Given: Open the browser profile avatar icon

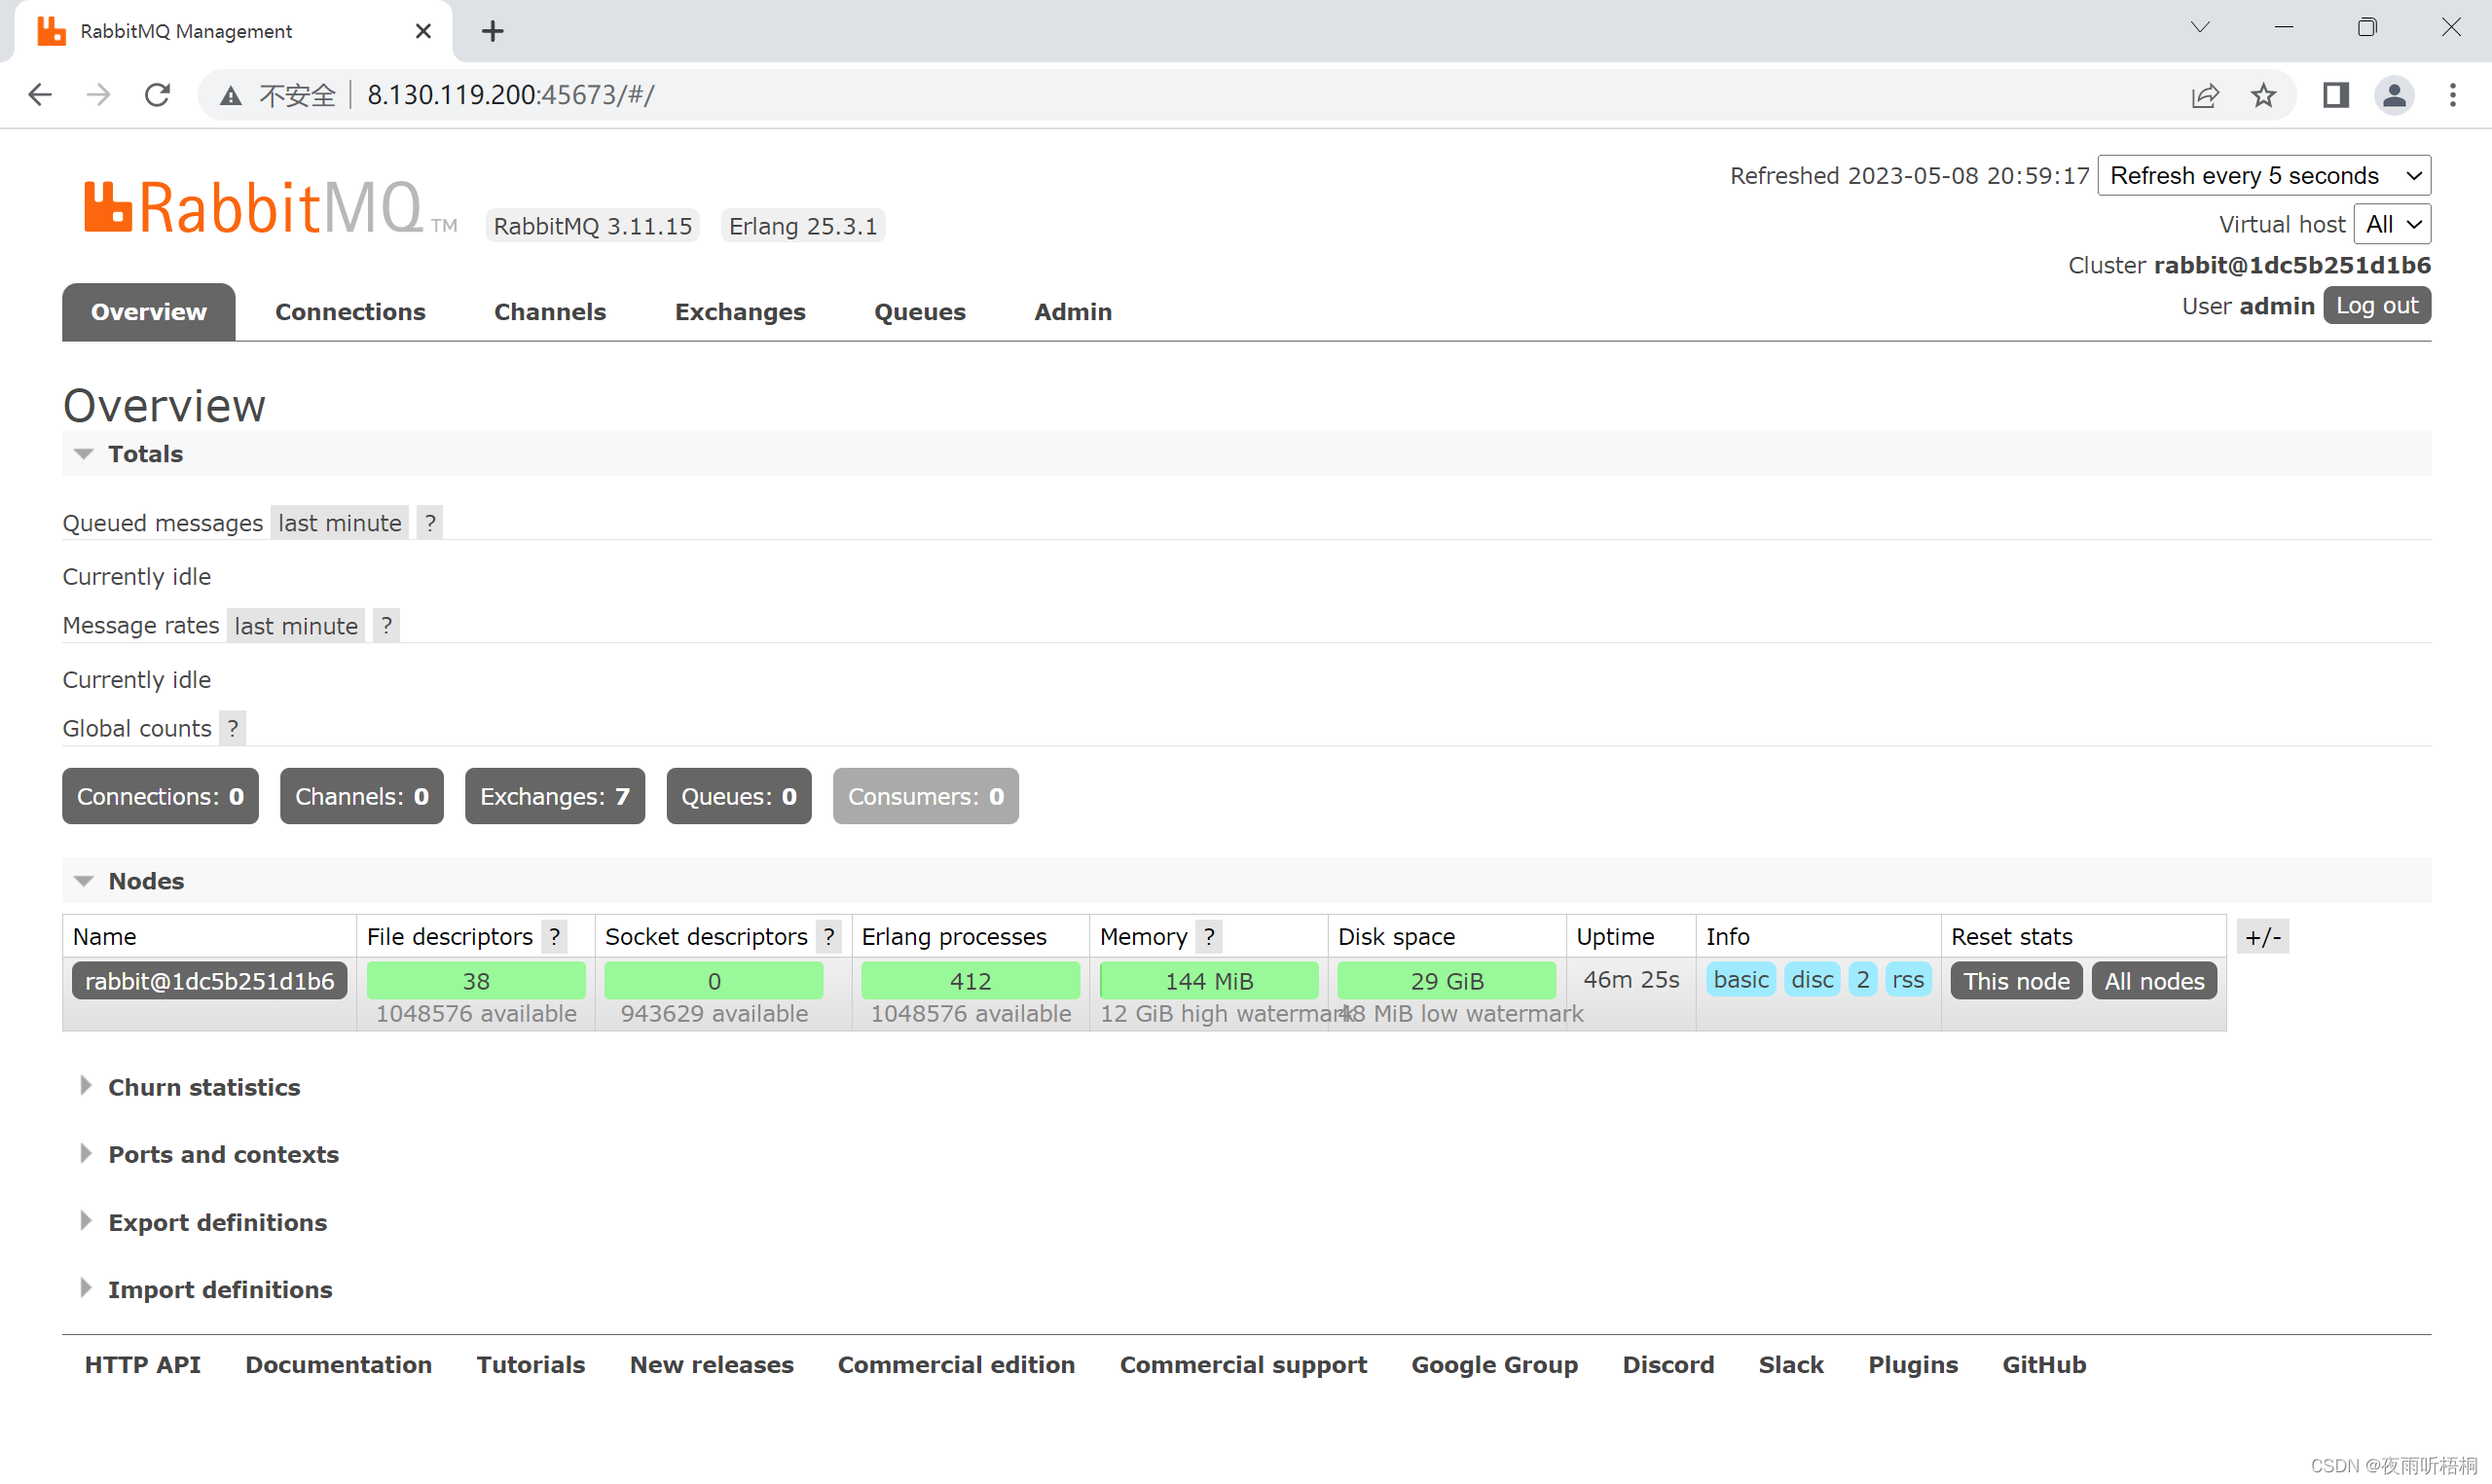Looking at the screenshot, I should coord(2394,95).
